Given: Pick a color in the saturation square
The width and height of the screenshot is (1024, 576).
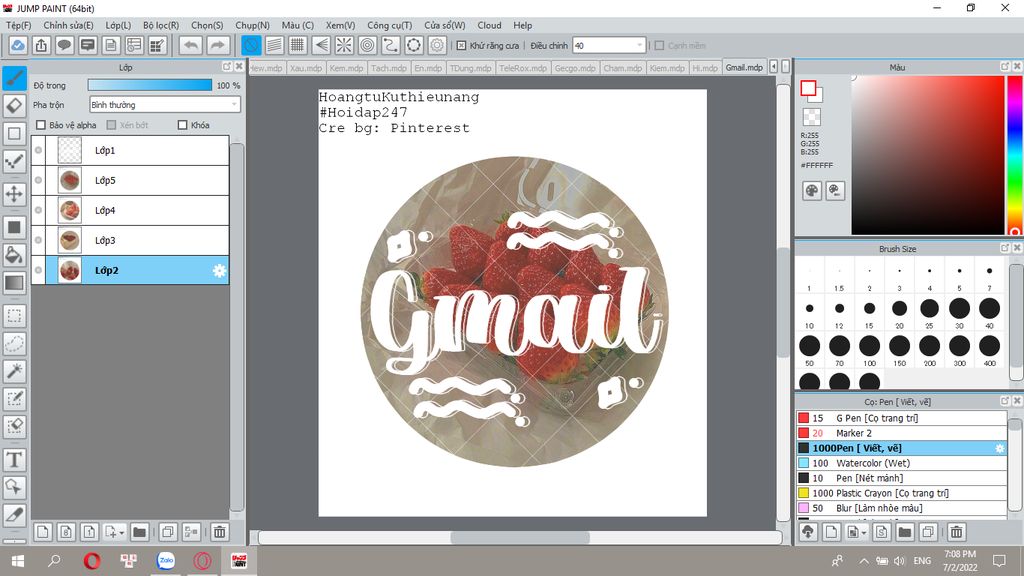Looking at the screenshot, I should (927, 155).
